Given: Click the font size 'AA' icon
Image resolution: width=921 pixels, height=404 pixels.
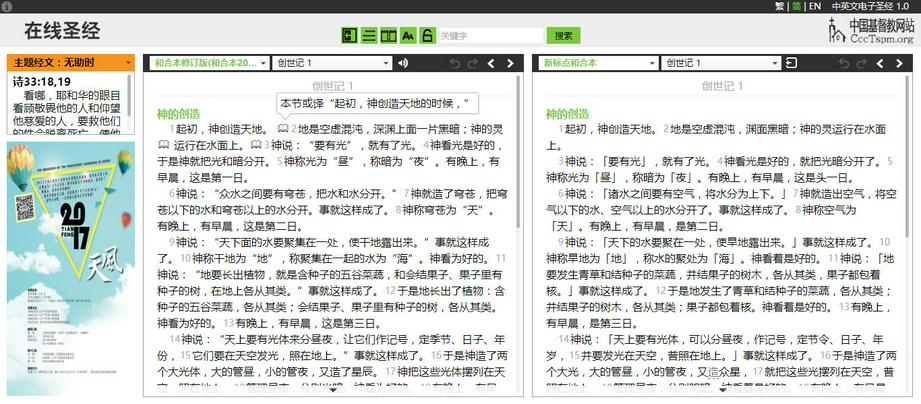Looking at the screenshot, I should coord(408,36).
